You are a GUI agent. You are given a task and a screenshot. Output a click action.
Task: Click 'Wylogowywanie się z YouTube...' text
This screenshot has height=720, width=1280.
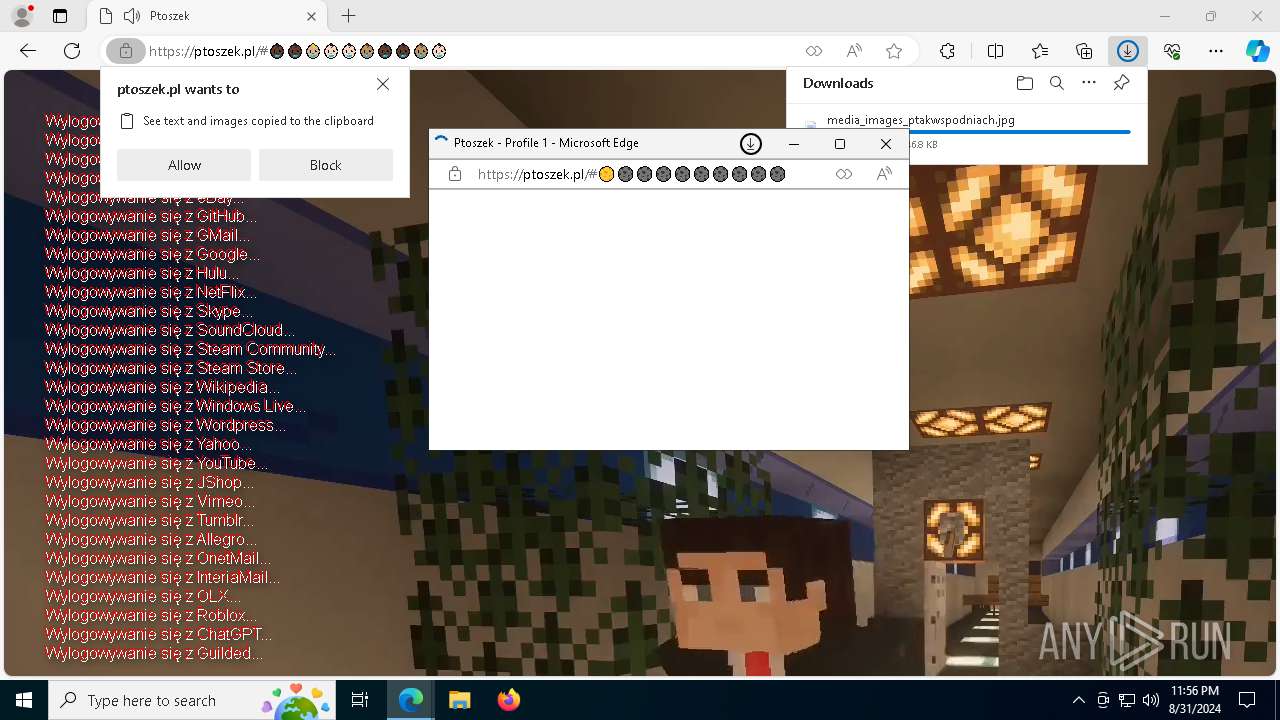[x=157, y=463]
